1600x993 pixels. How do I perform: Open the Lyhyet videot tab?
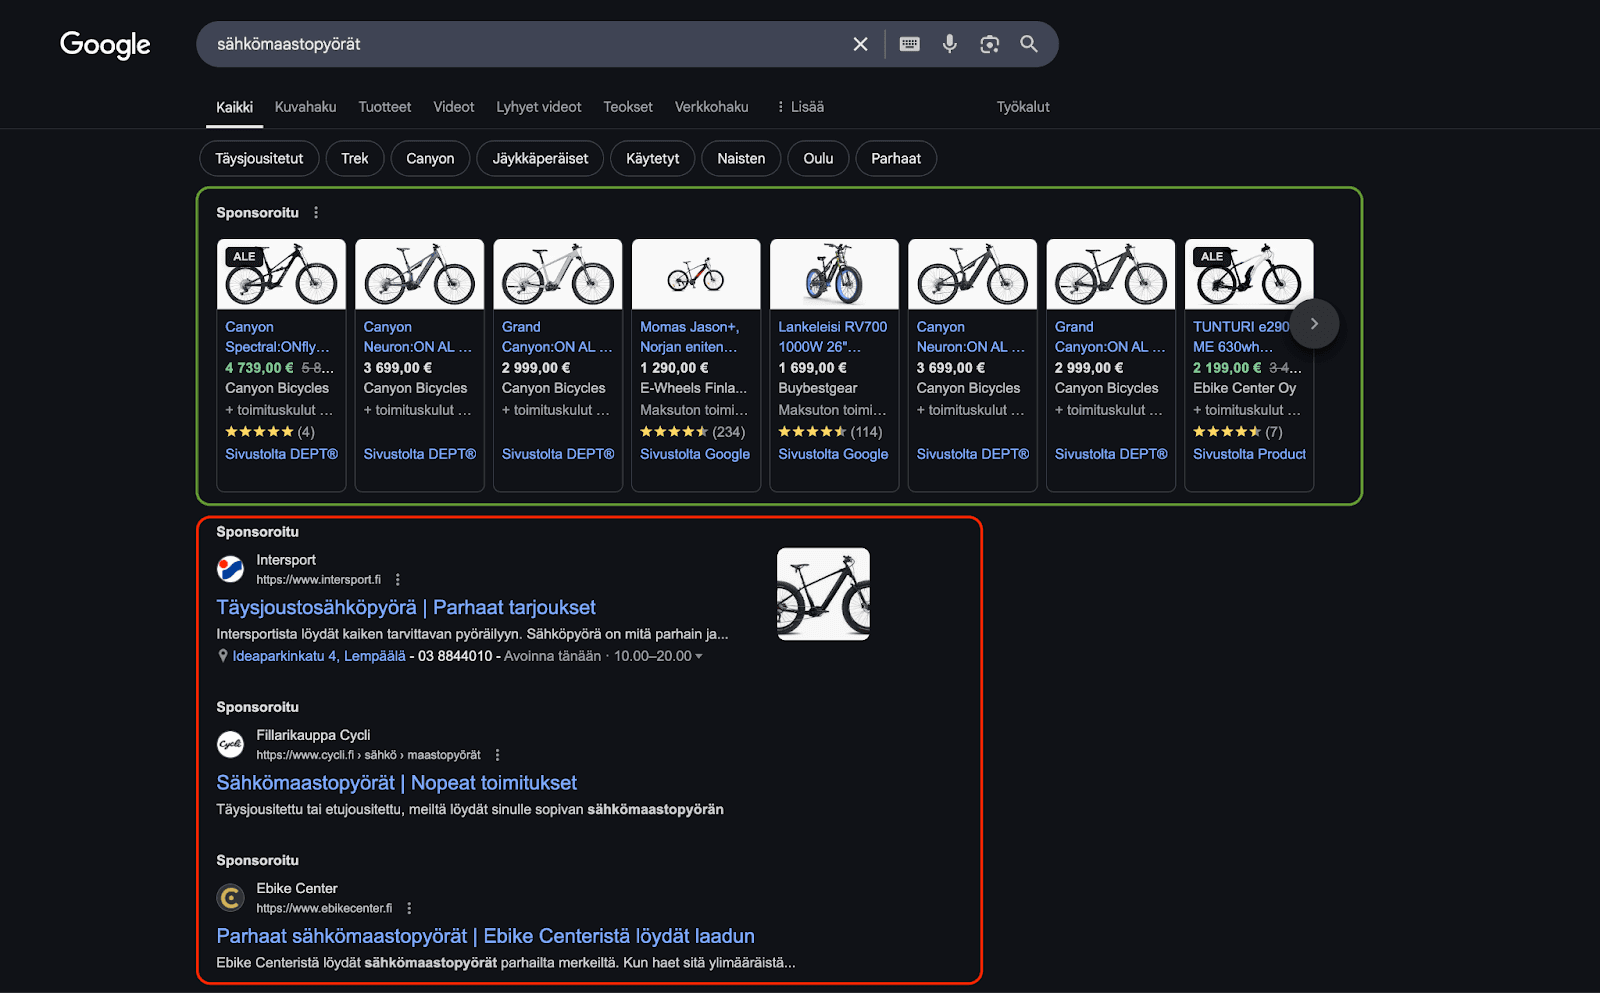click(x=539, y=107)
